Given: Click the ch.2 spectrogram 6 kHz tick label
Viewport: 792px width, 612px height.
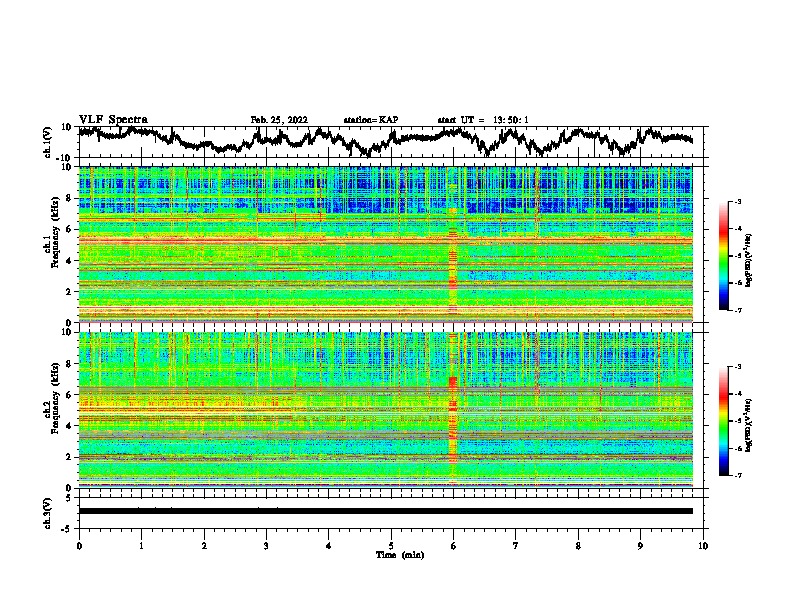Looking at the screenshot, I should click(70, 394).
